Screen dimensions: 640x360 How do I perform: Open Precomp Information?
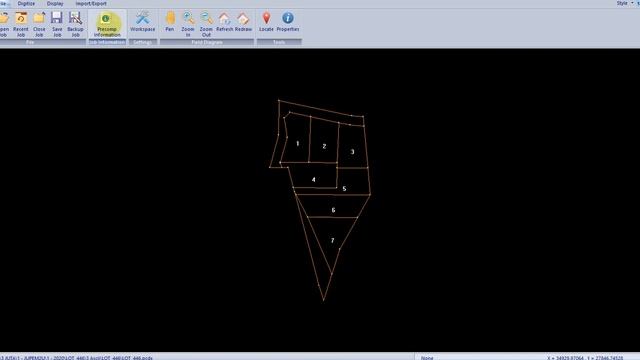[107, 24]
